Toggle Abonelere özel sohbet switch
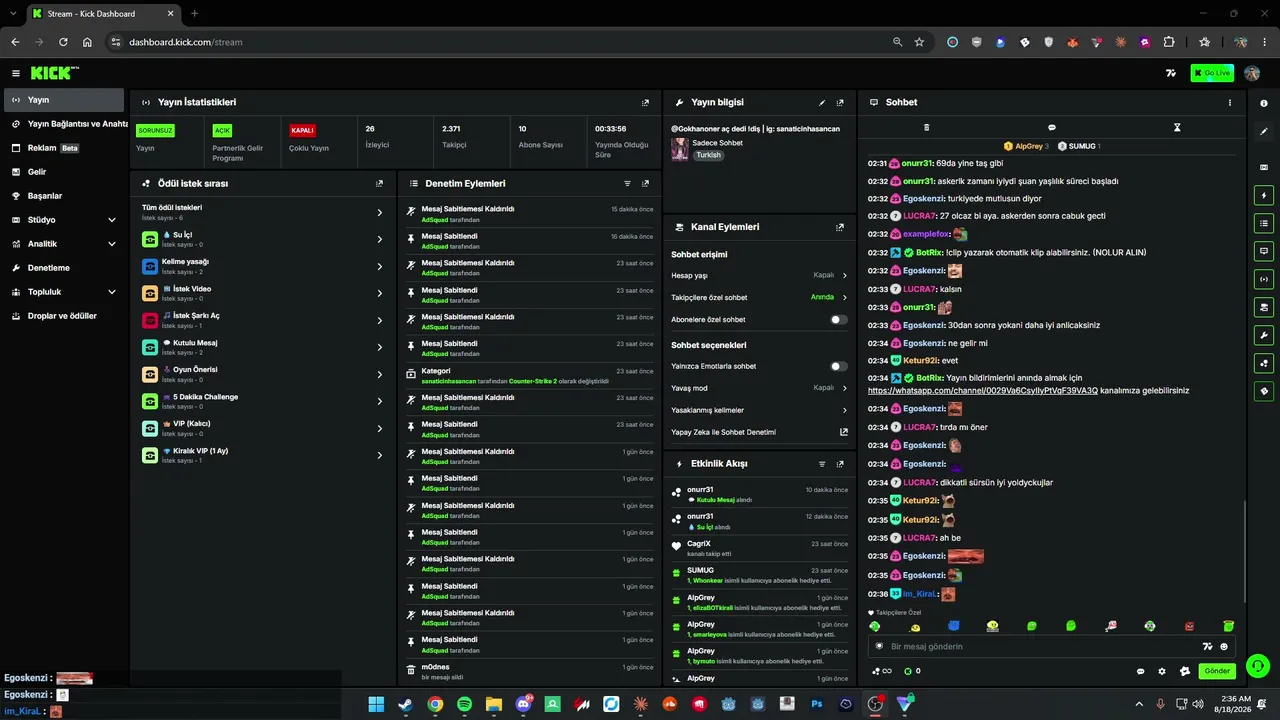 pos(839,320)
